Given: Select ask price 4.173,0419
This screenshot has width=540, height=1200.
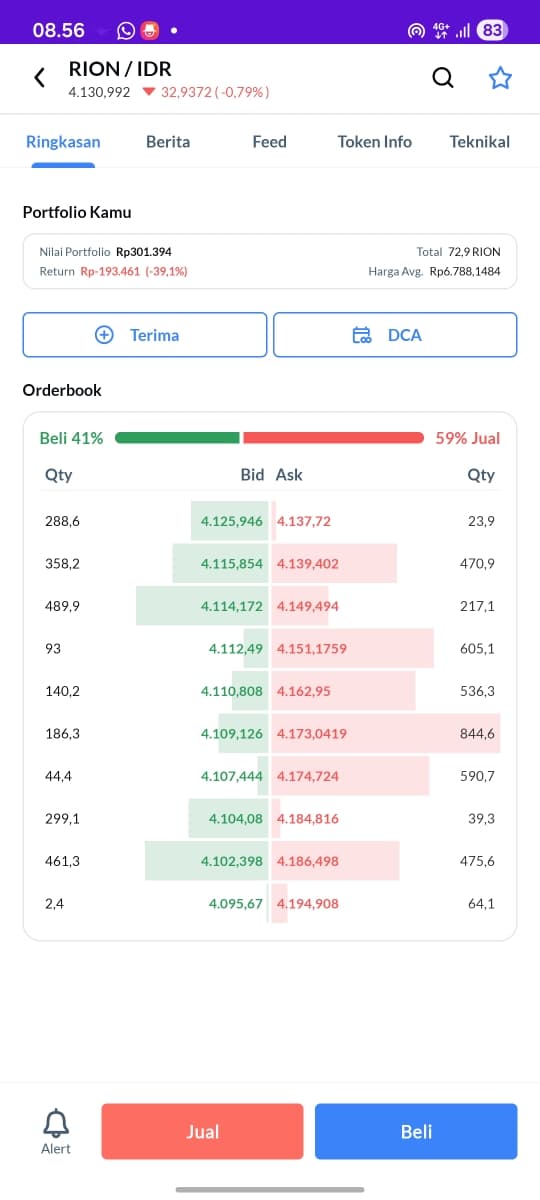Looking at the screenshot, I should [312, 733].
